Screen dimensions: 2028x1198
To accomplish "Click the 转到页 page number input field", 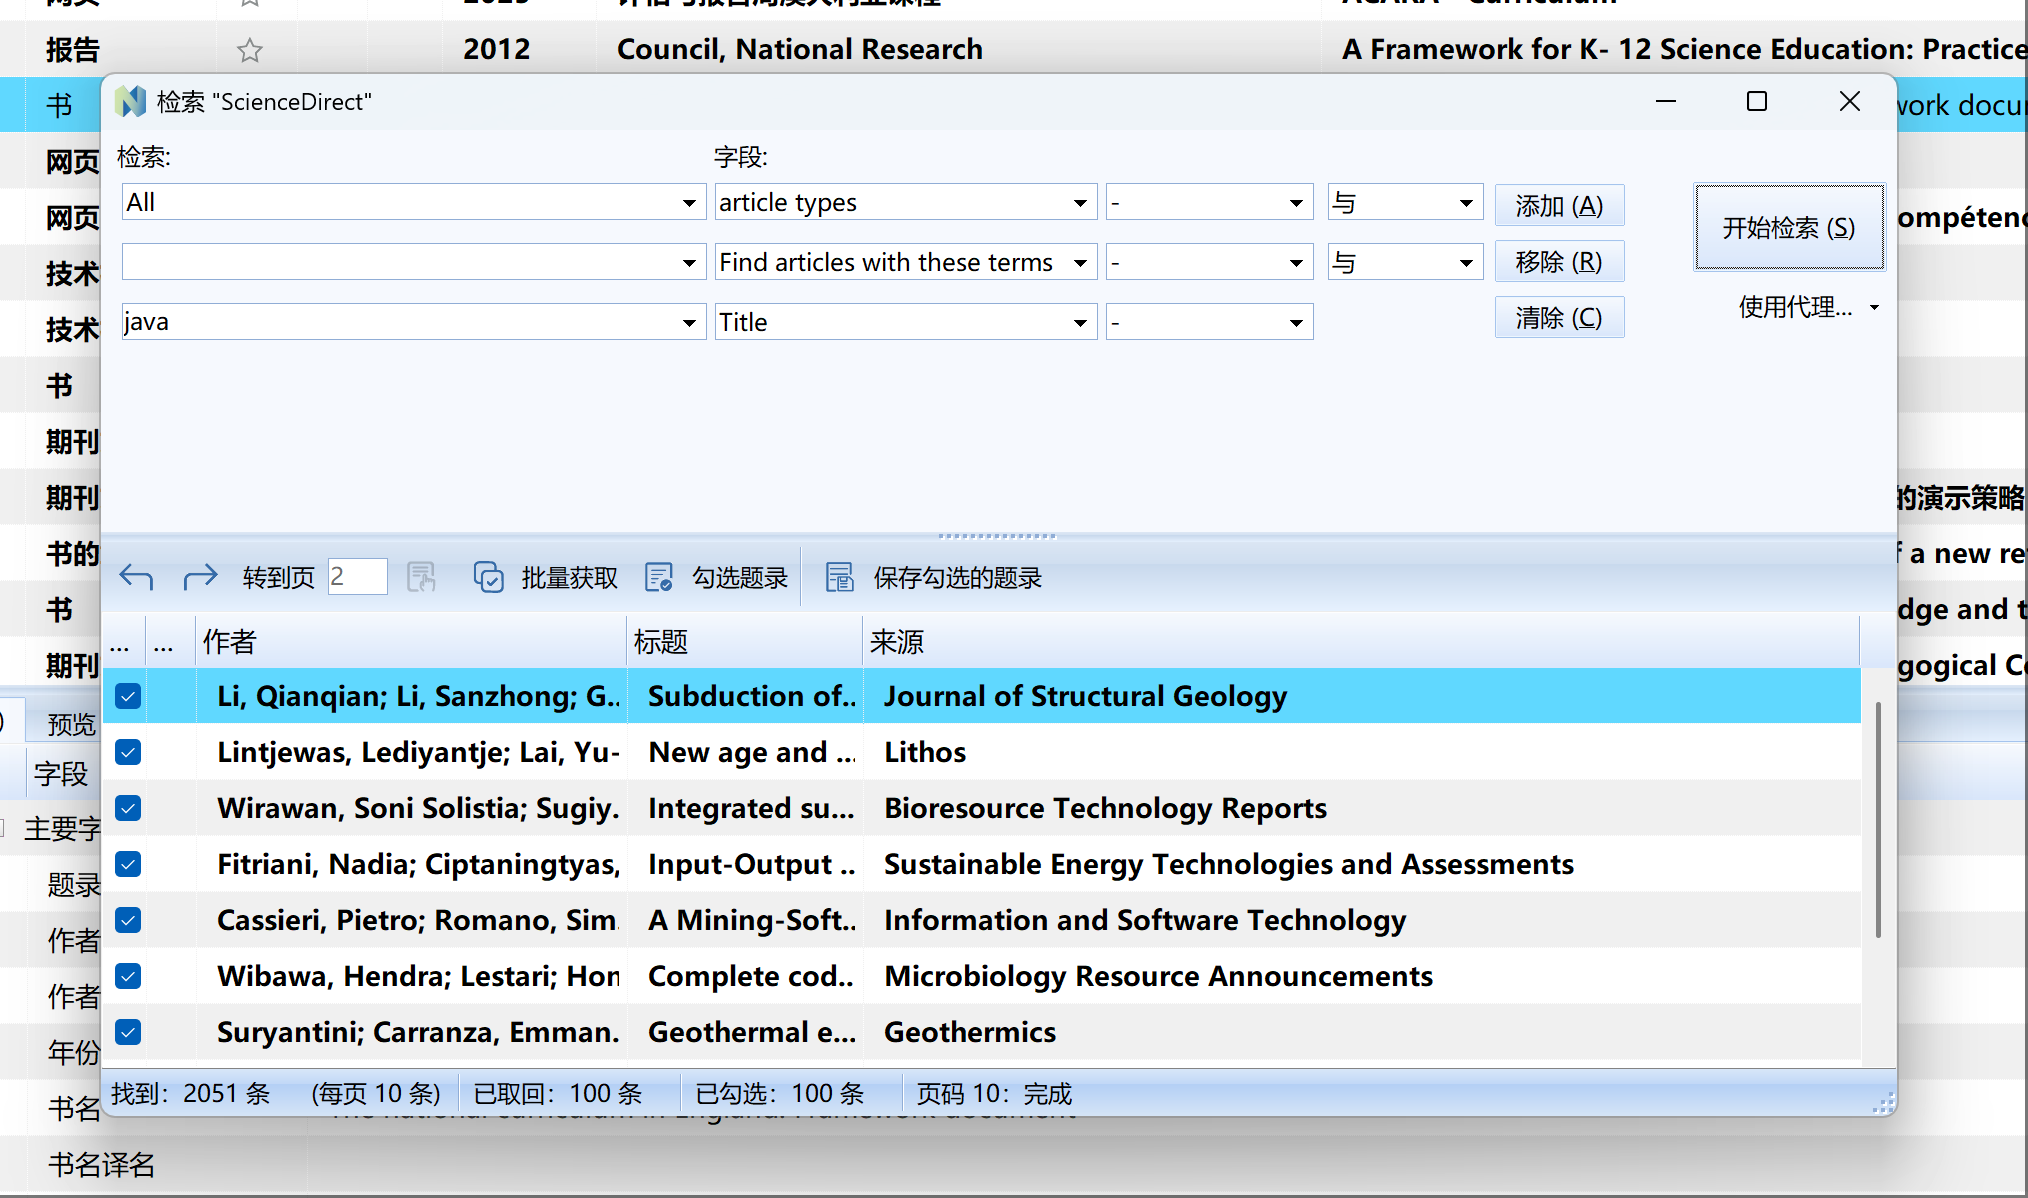I will pos(357,576).
